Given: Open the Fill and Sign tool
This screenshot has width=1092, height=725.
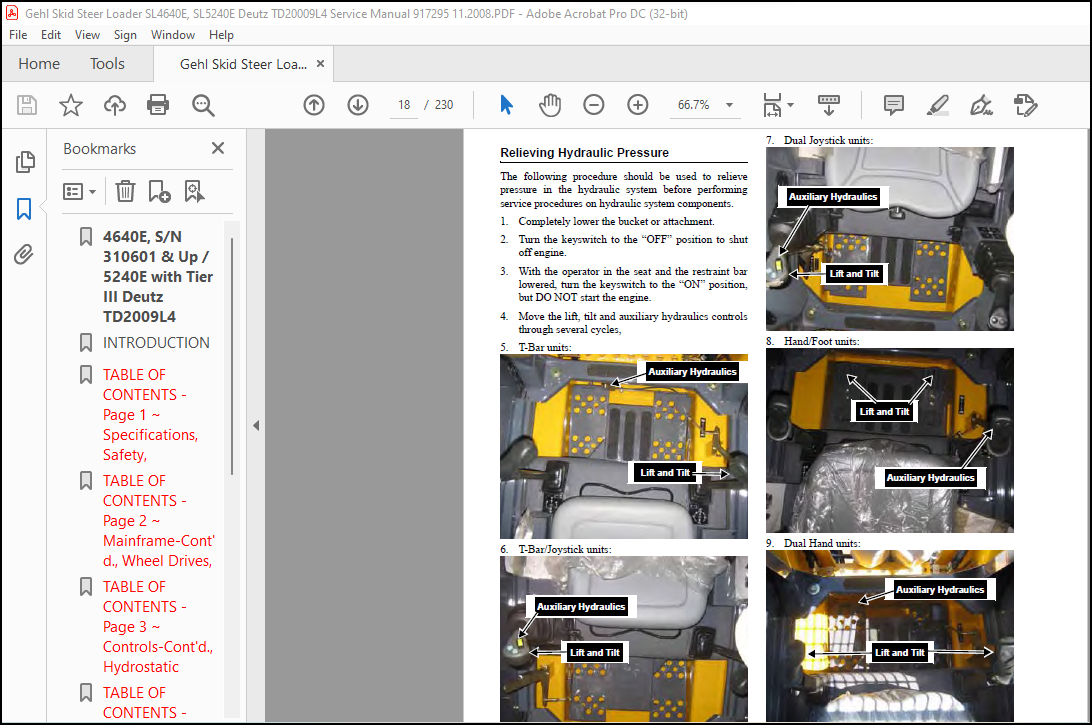Looking at the screenshot, I should 981,105.
